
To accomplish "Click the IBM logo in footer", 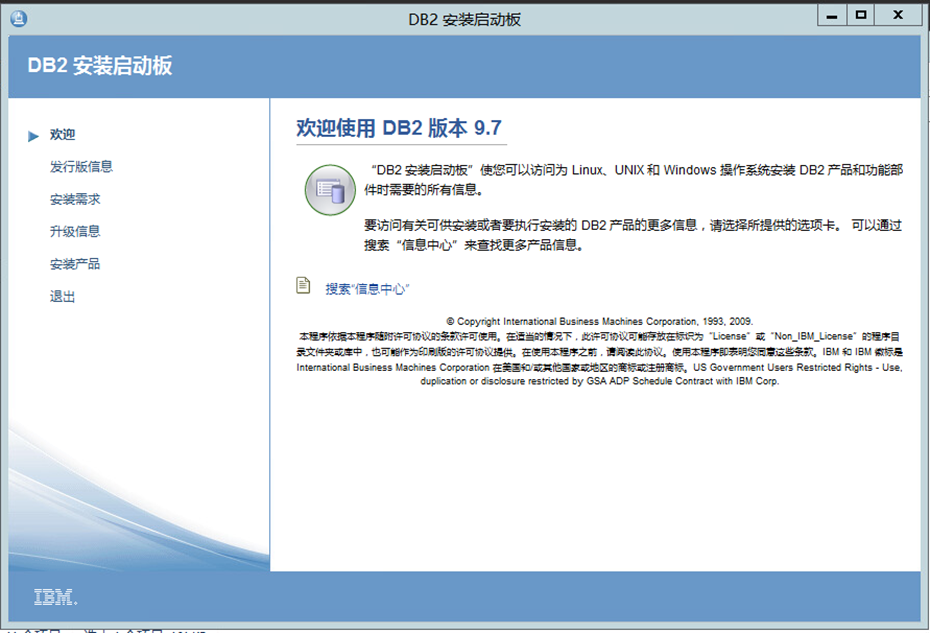I will coord(56,597).
